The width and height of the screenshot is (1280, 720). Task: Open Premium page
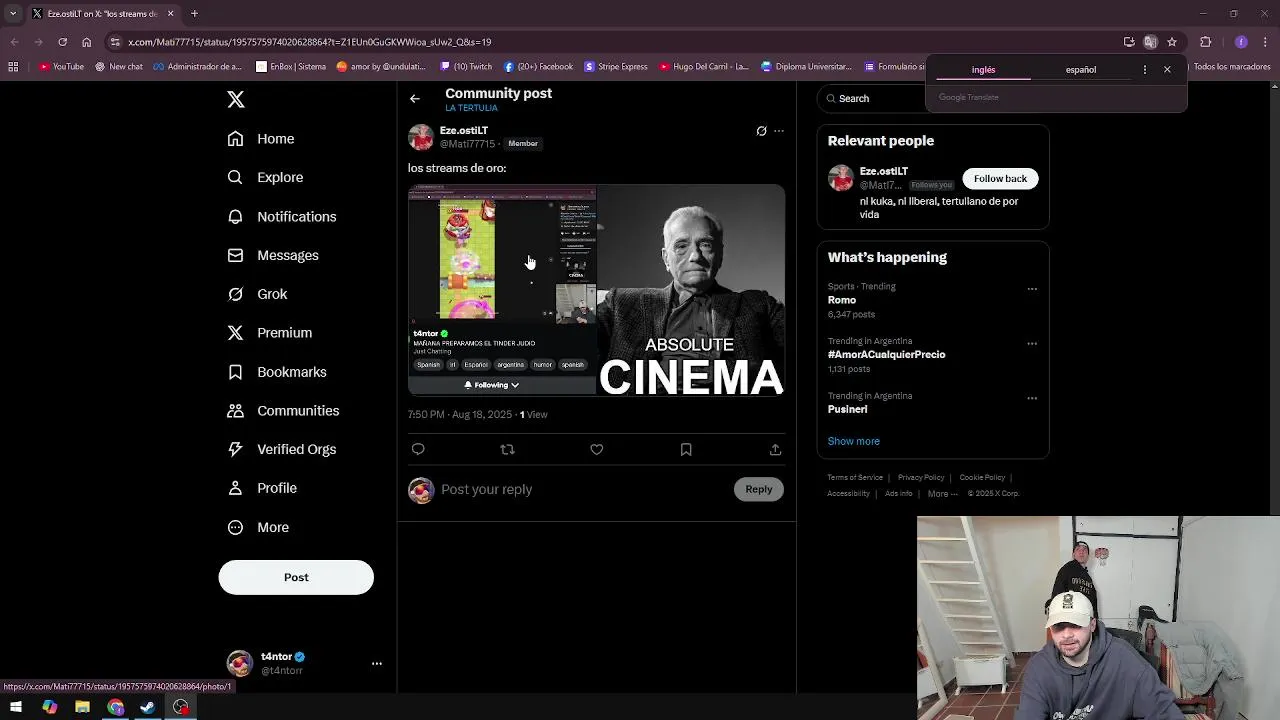270,333
